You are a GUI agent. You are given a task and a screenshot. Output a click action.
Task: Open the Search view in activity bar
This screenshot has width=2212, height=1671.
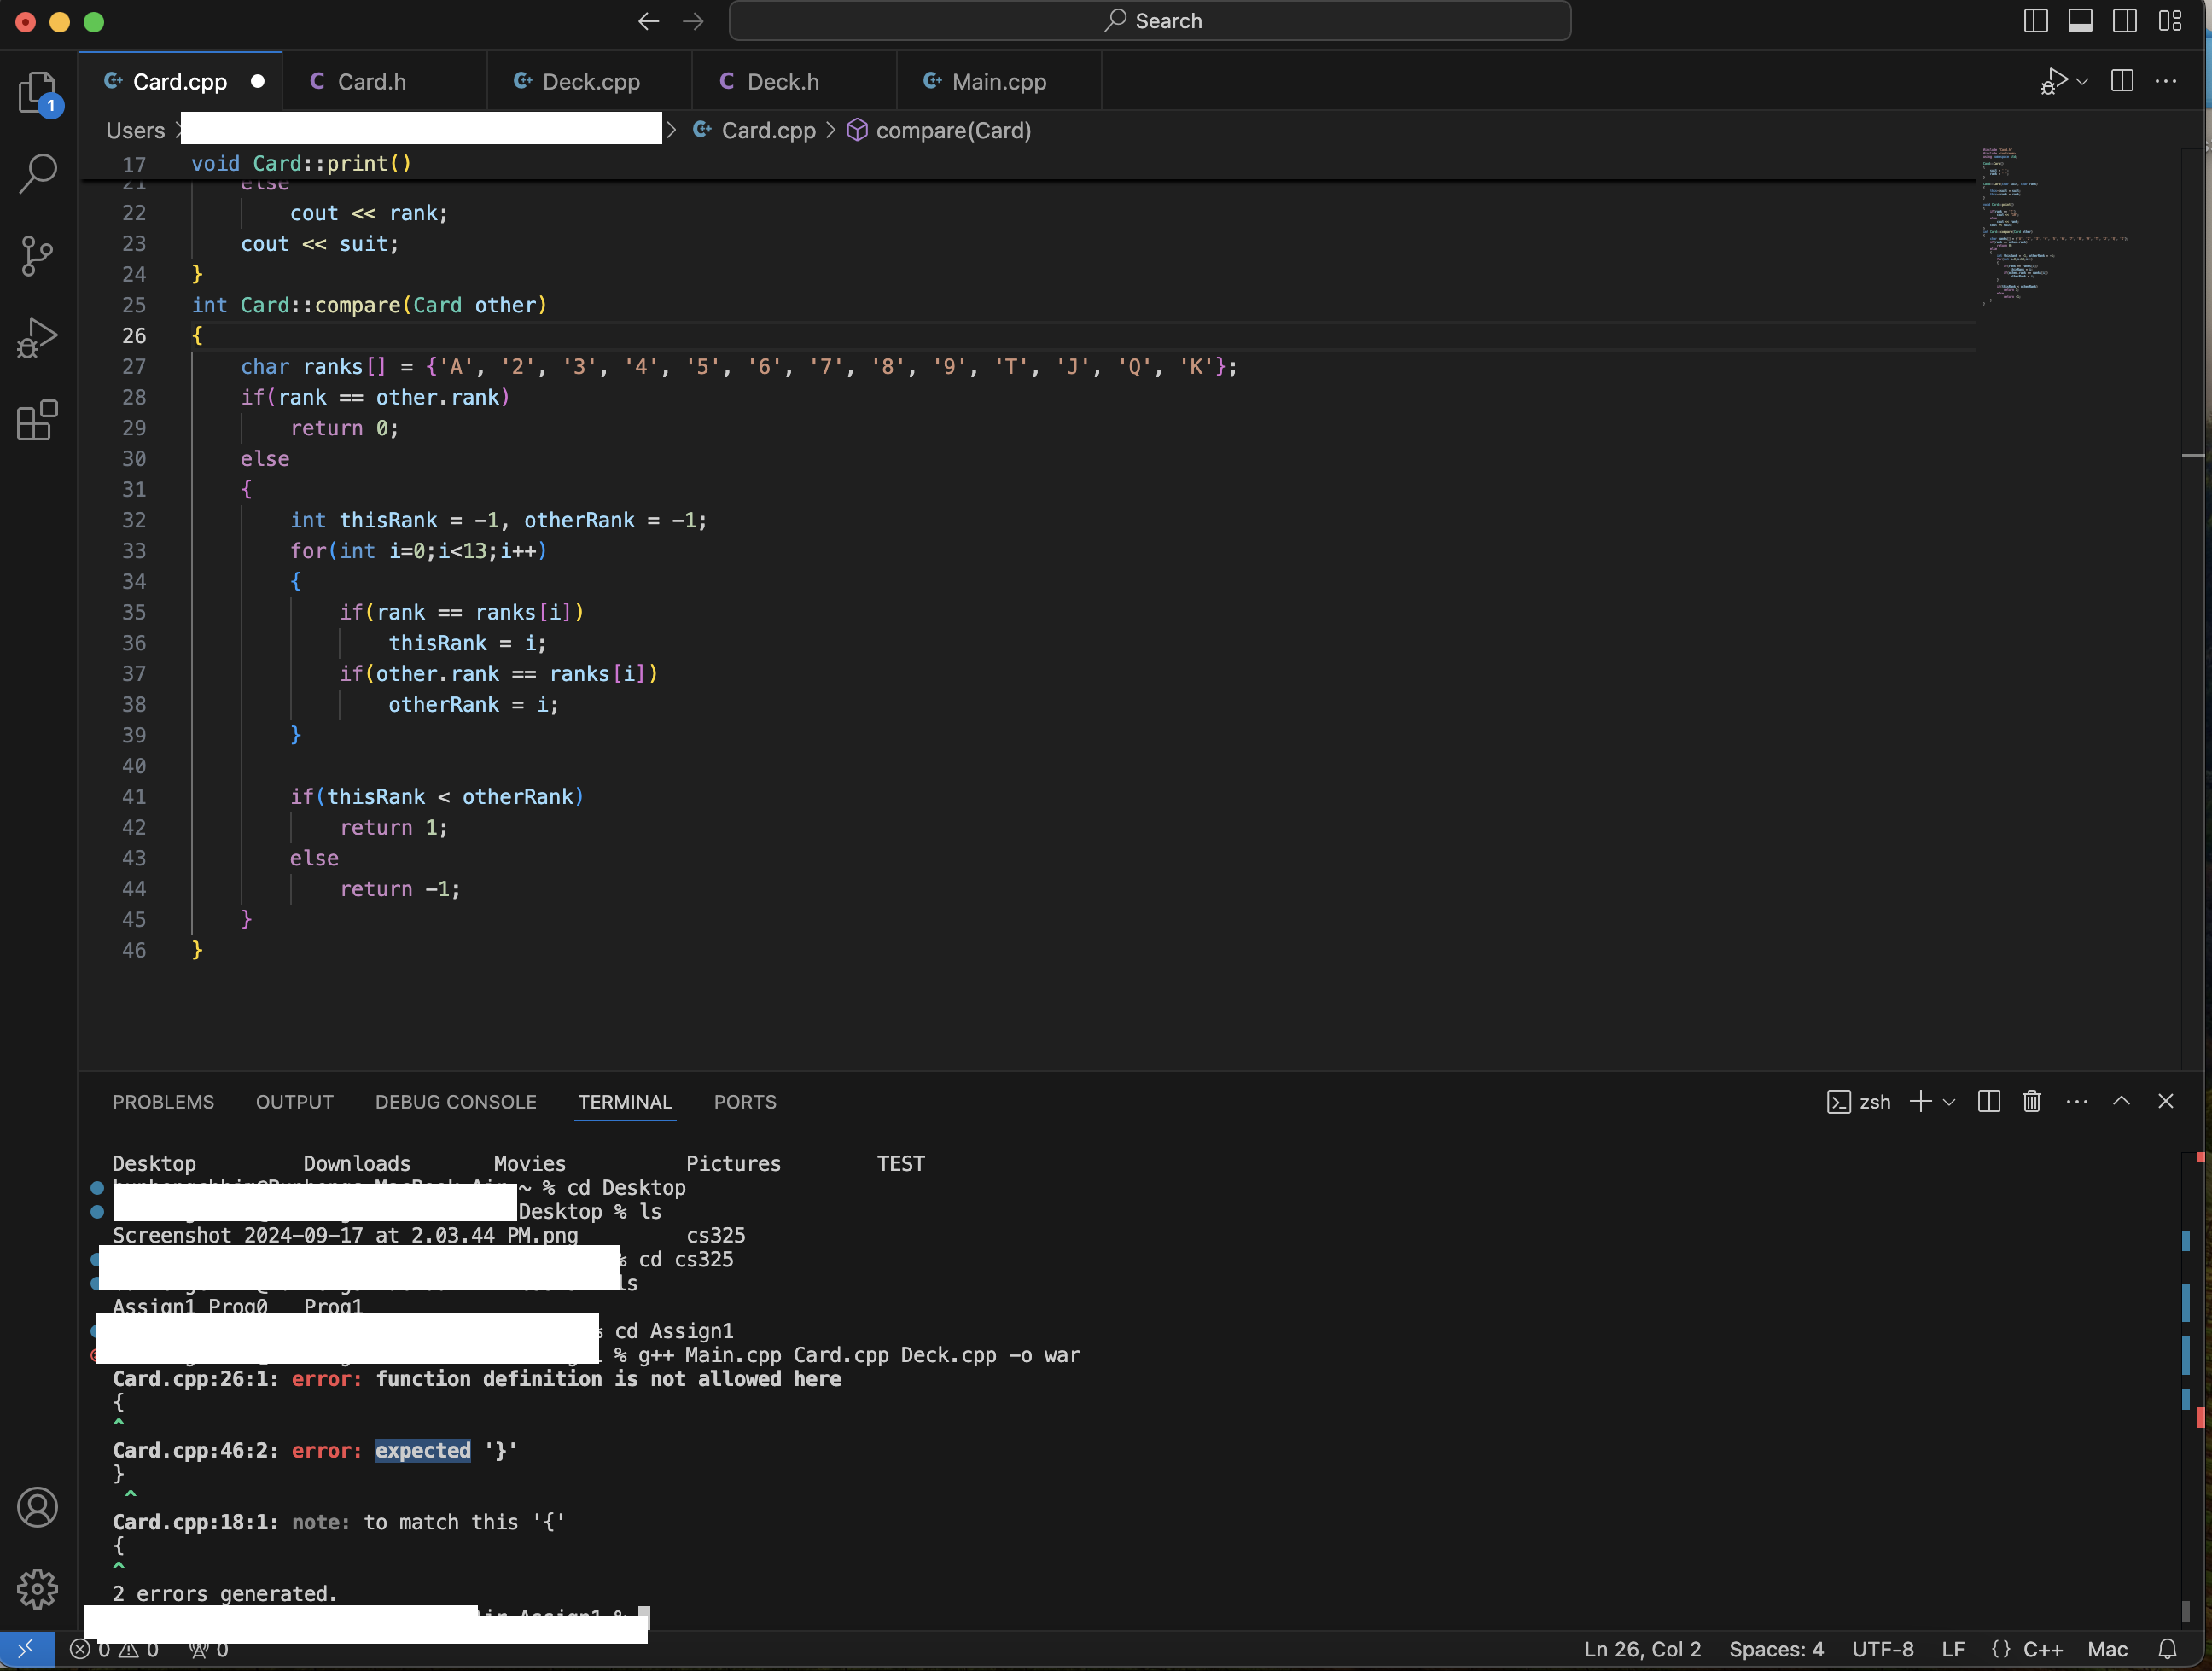38,173
